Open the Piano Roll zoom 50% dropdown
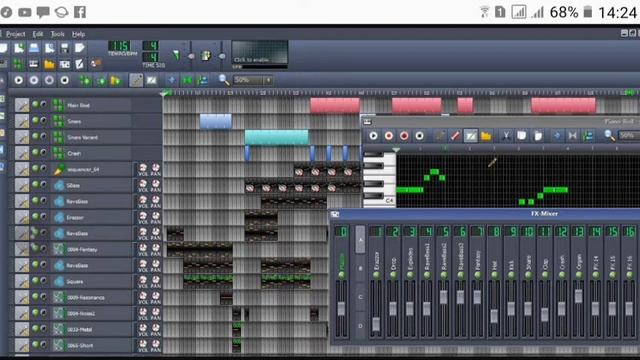The image size is (640, 360). (x=629, y=135)
